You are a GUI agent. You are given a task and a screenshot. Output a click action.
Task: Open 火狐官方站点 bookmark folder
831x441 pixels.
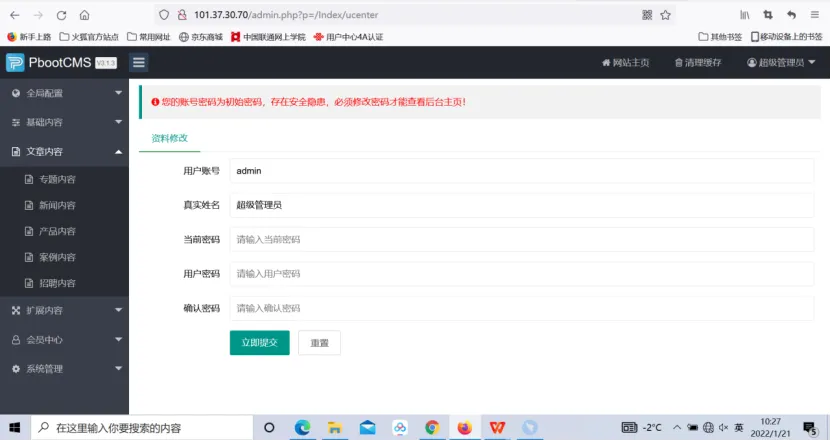pos(89,37)
